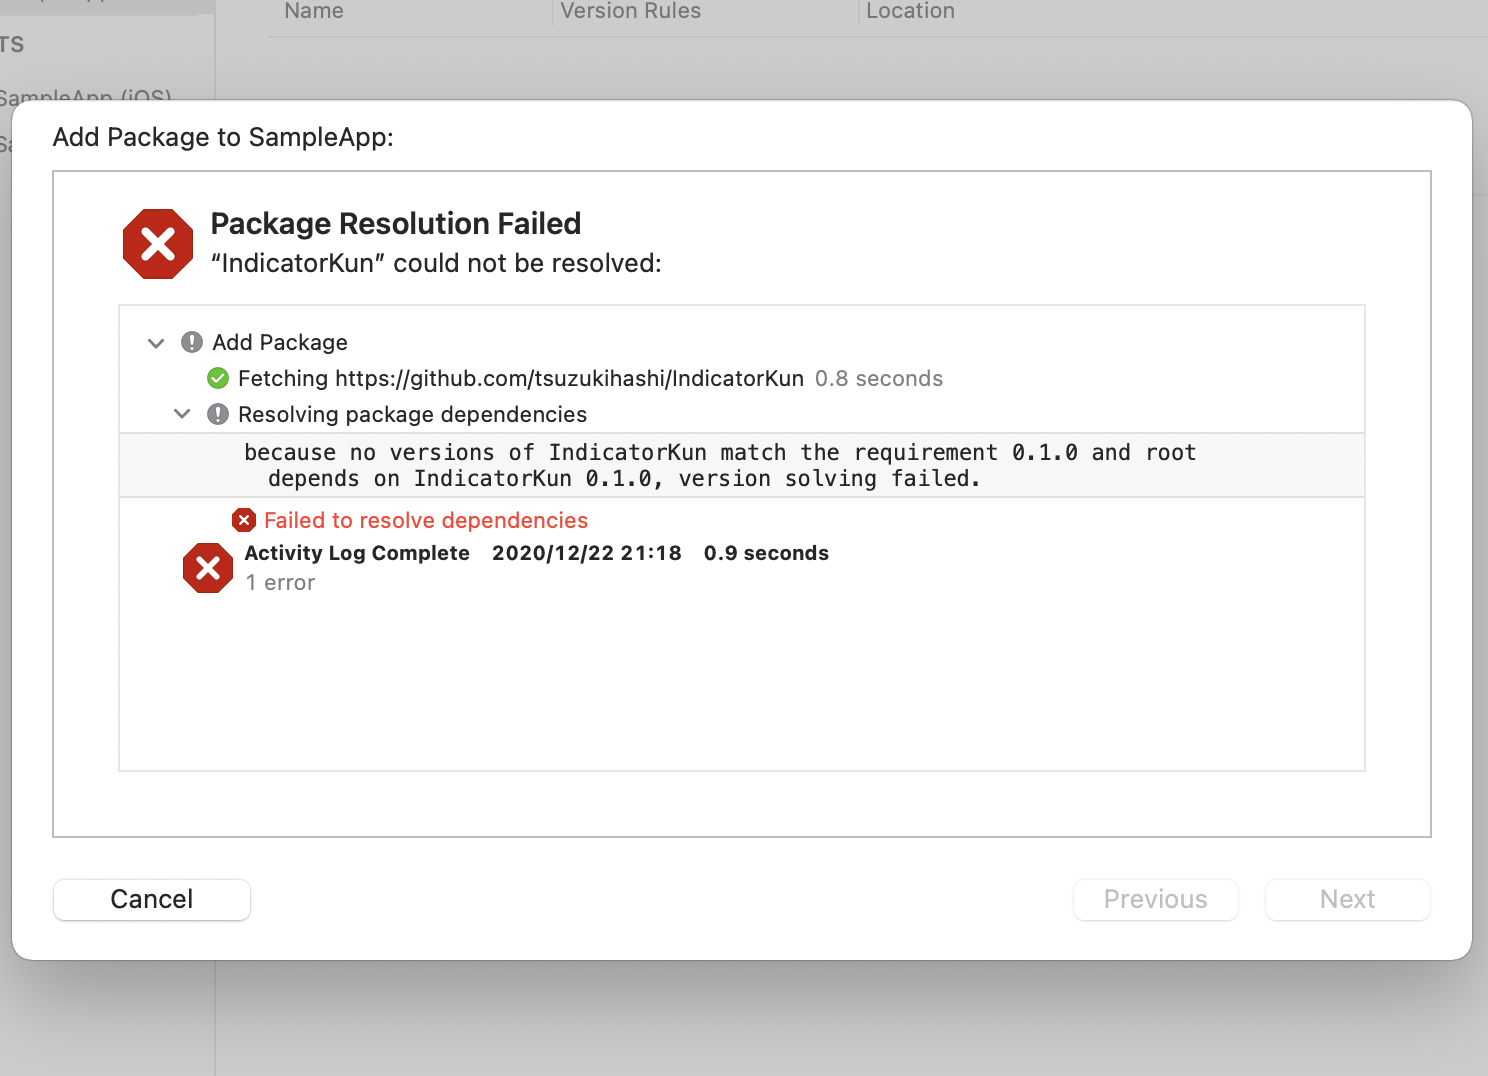Screen dimensions: 1488x1076
Task: Click the red error icon beside Activity Log Complete
Action: 208,568
